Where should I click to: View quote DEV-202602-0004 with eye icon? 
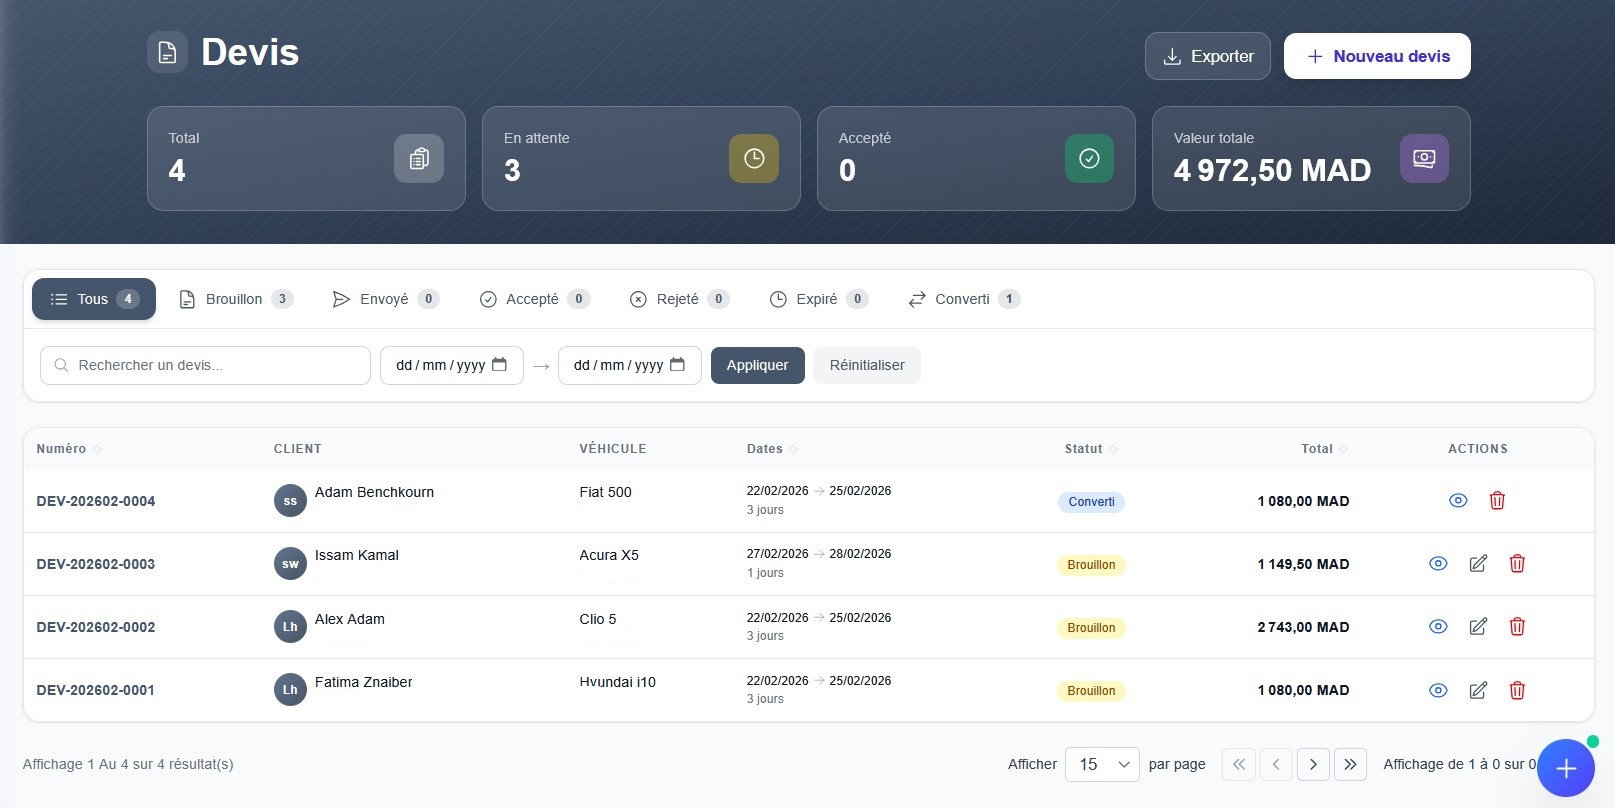1458,501
